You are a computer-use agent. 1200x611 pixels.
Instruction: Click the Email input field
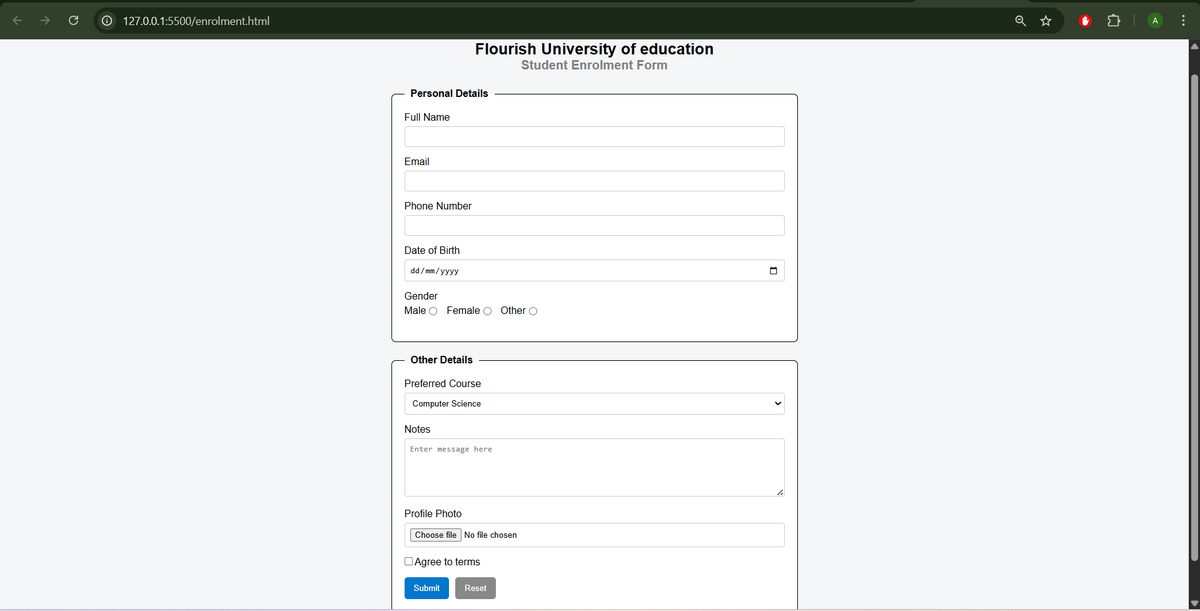tap(594, 181)
